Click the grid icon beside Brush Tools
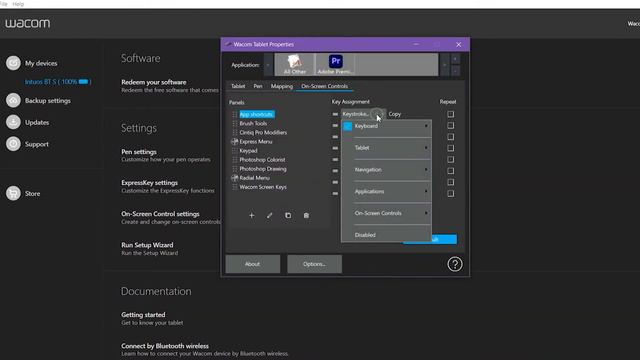The height and width of the screenshot is (360, 640). (235, 123)
